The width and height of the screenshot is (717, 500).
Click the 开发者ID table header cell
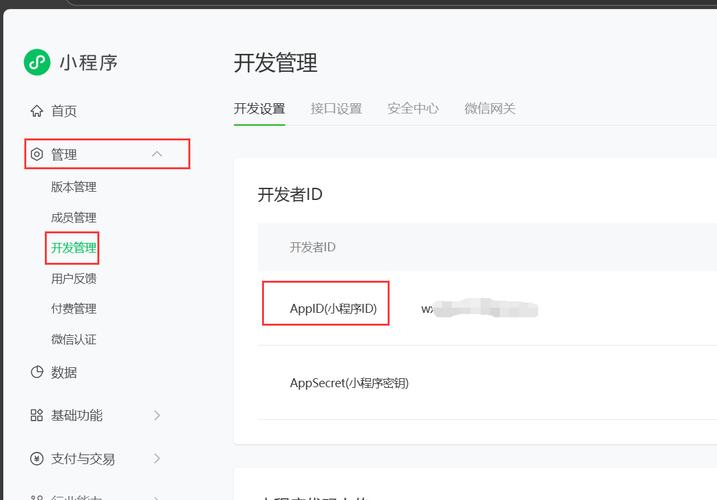[x=312, y=247]
